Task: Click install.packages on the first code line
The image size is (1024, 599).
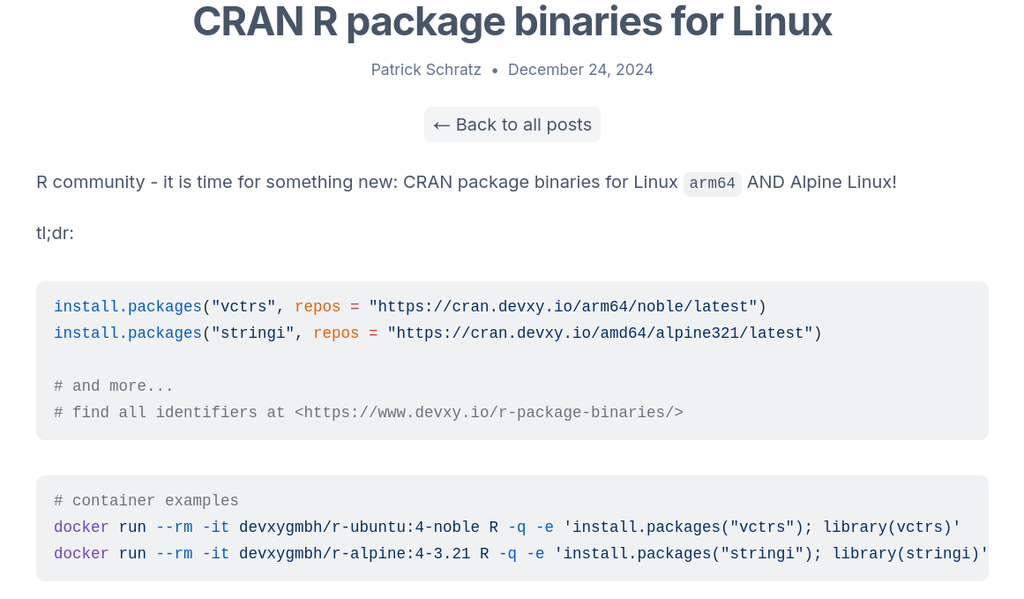Action: tap(127, 306)
